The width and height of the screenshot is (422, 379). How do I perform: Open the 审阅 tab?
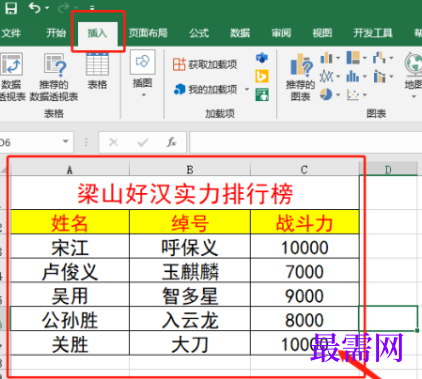281,33
